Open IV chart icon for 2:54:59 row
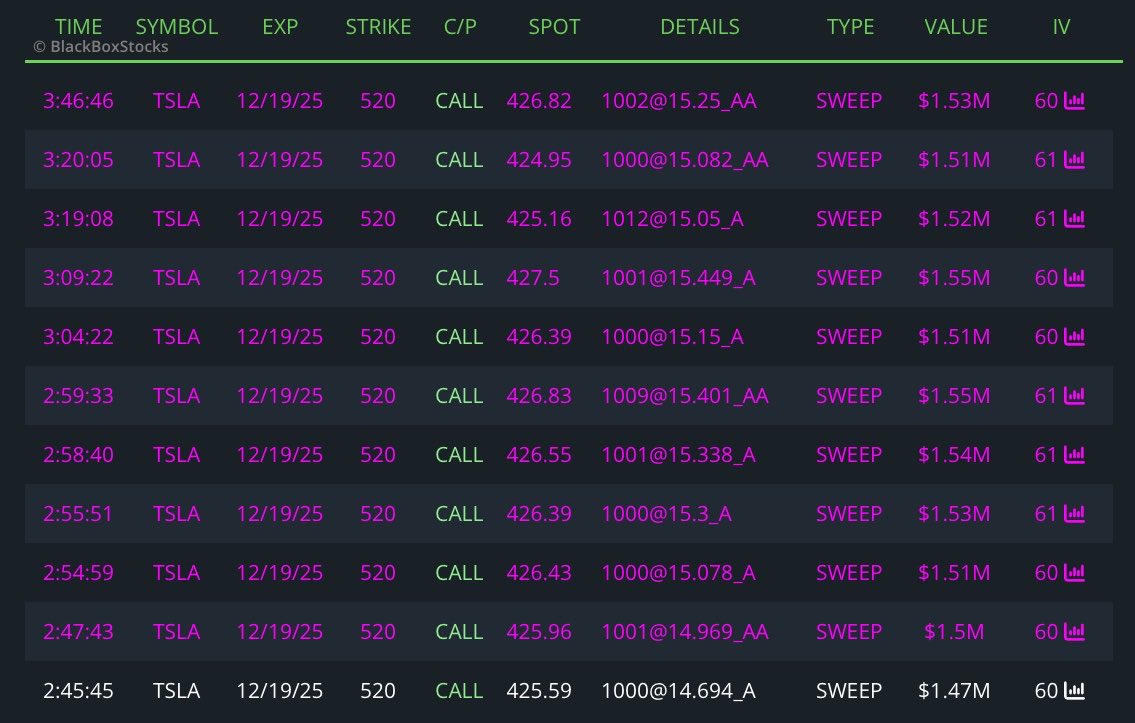The height and width of the screenshot is (723, 1135). [x=1074, y=572]
